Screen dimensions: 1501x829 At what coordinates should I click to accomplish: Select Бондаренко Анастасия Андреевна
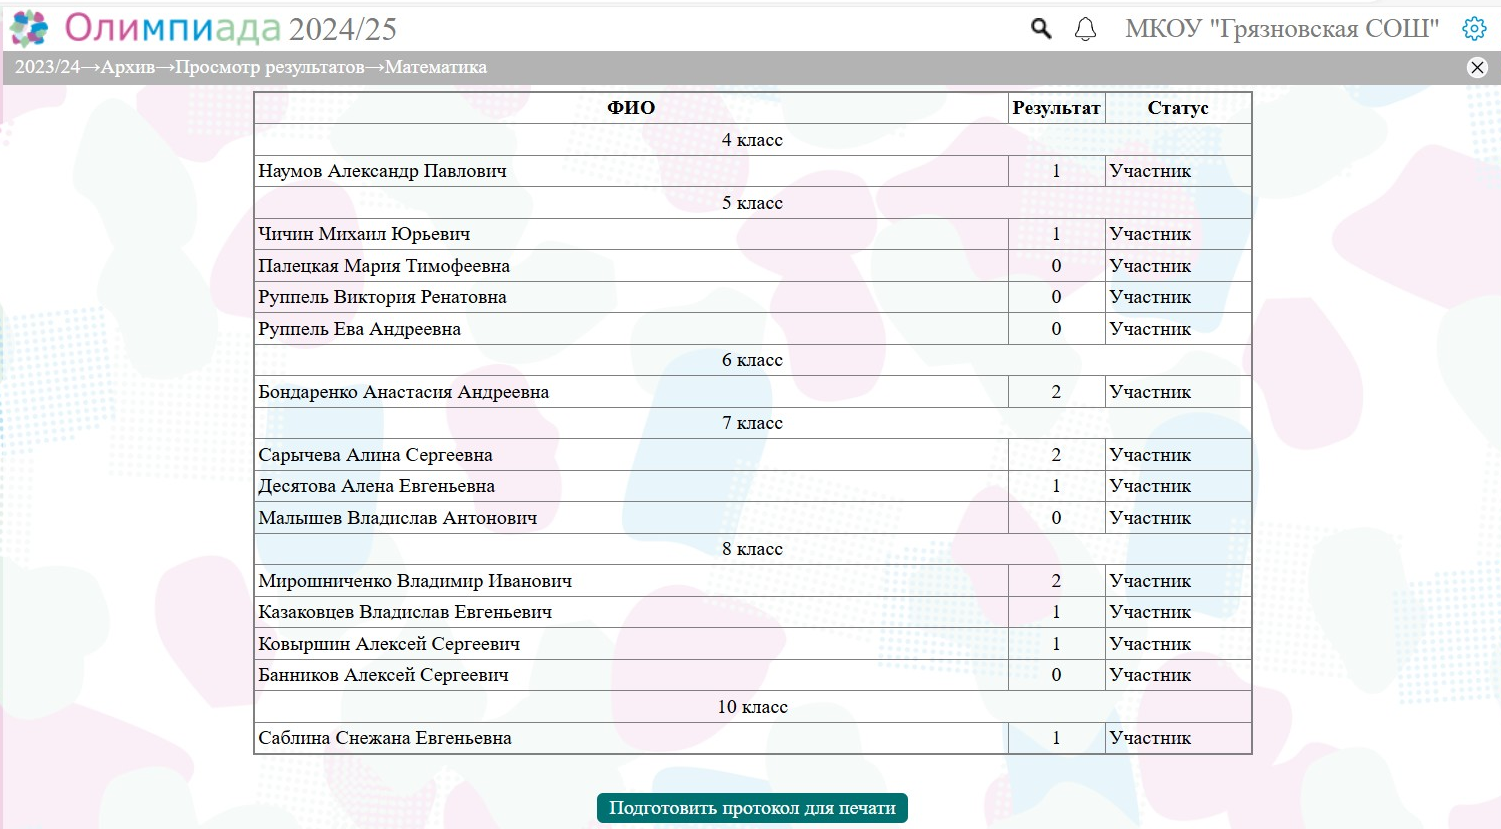pyautogui.click(x=403, y=392)
